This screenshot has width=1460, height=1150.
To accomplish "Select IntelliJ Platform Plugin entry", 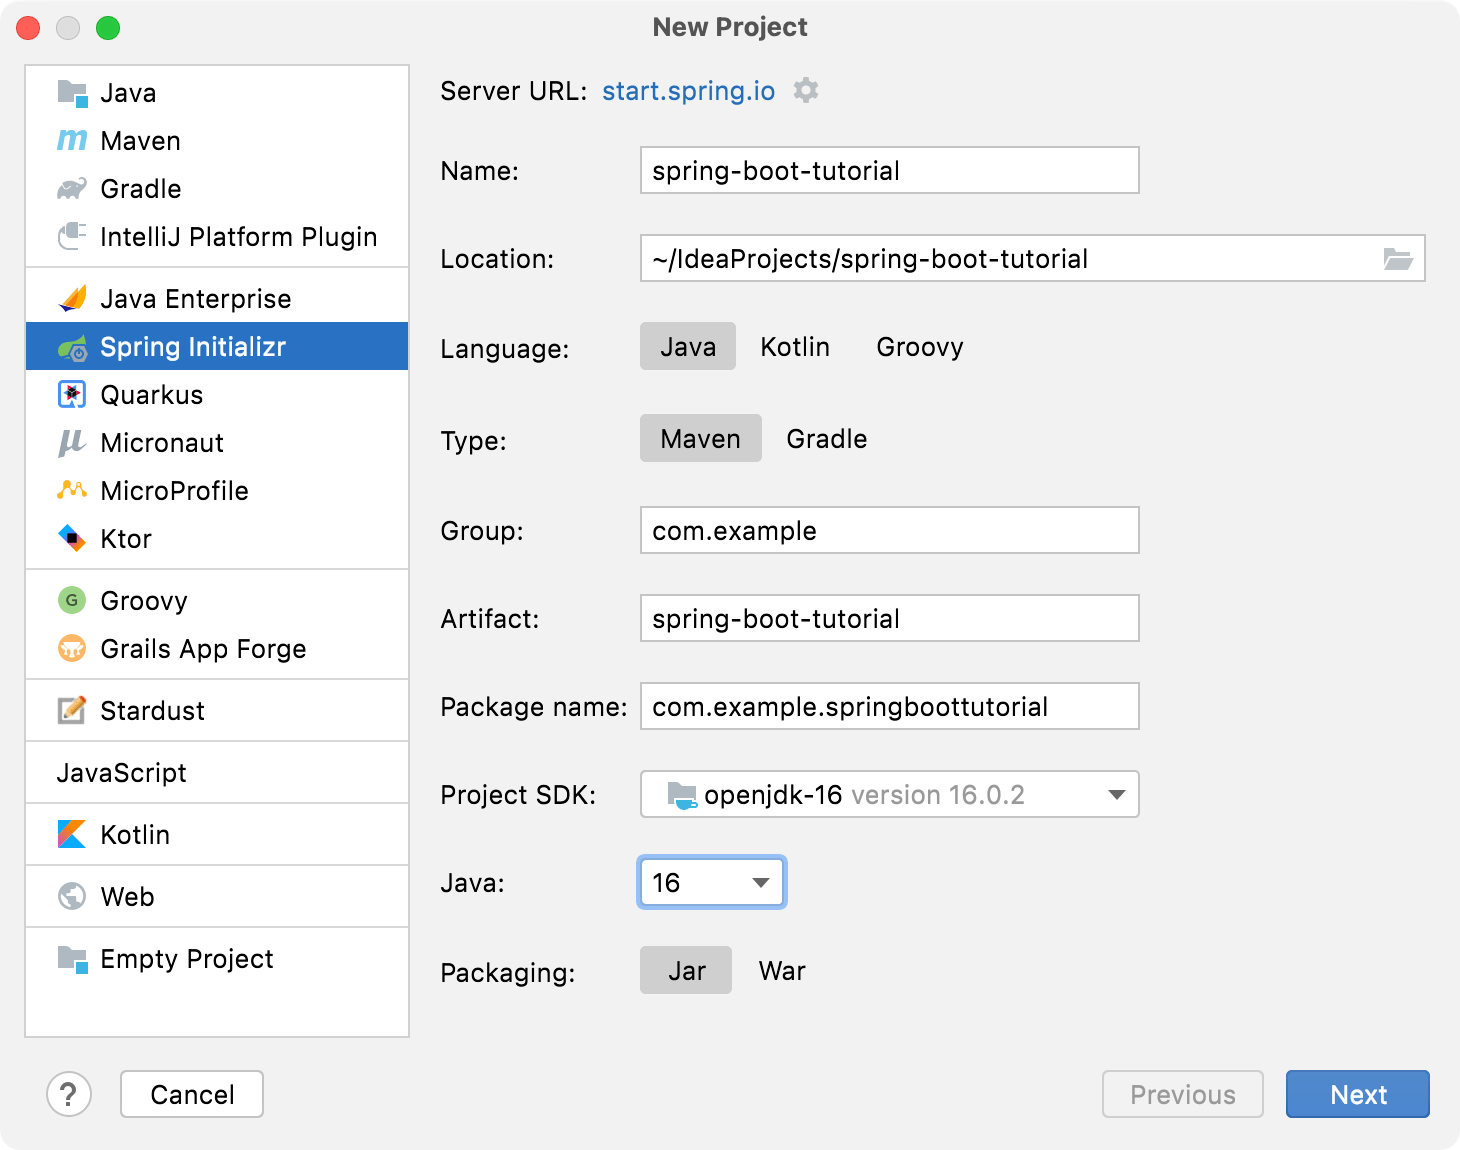I will pos(217,237).
